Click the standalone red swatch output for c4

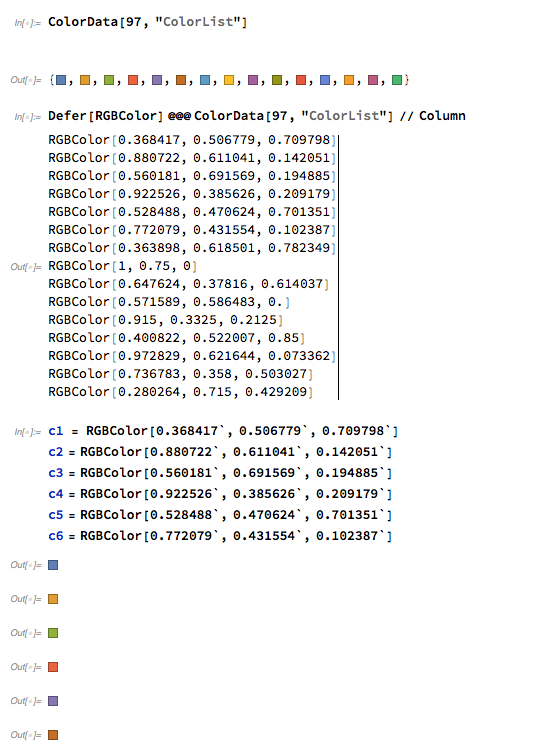(x=53, y=667)
